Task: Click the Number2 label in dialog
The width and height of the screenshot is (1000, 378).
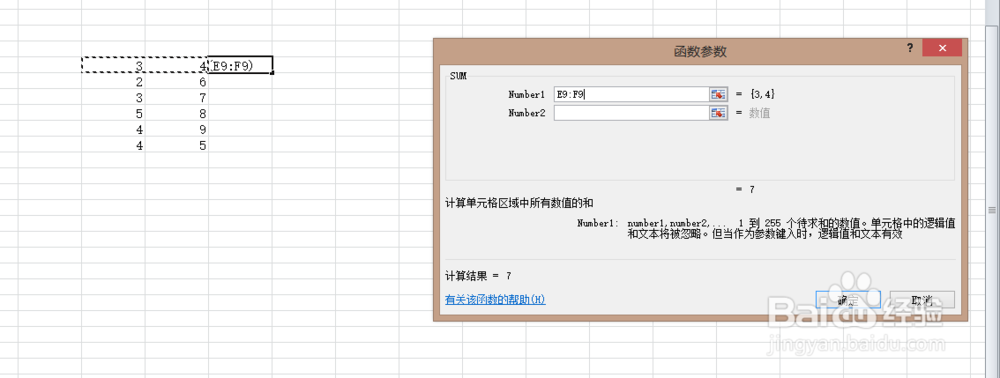Action: 526,113
